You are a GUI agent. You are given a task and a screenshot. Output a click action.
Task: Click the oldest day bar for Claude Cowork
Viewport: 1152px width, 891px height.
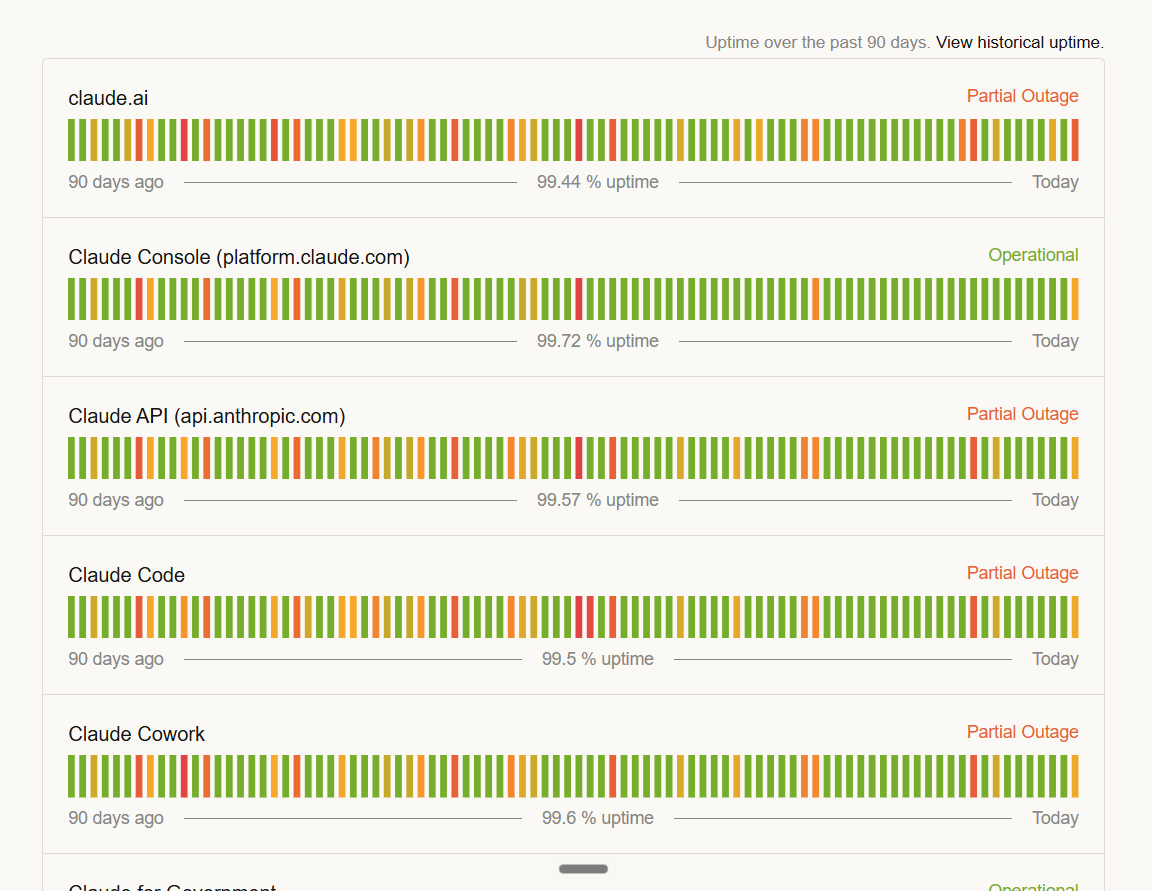click(71, 776)
